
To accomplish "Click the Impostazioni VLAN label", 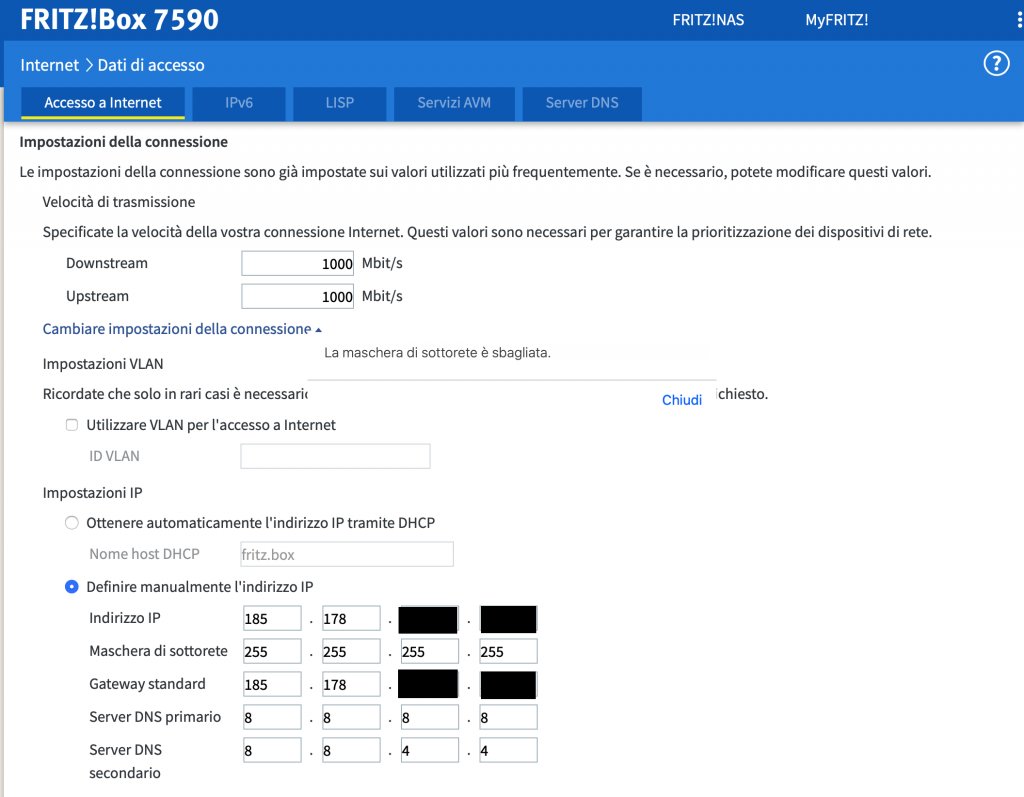I will 103,364.
